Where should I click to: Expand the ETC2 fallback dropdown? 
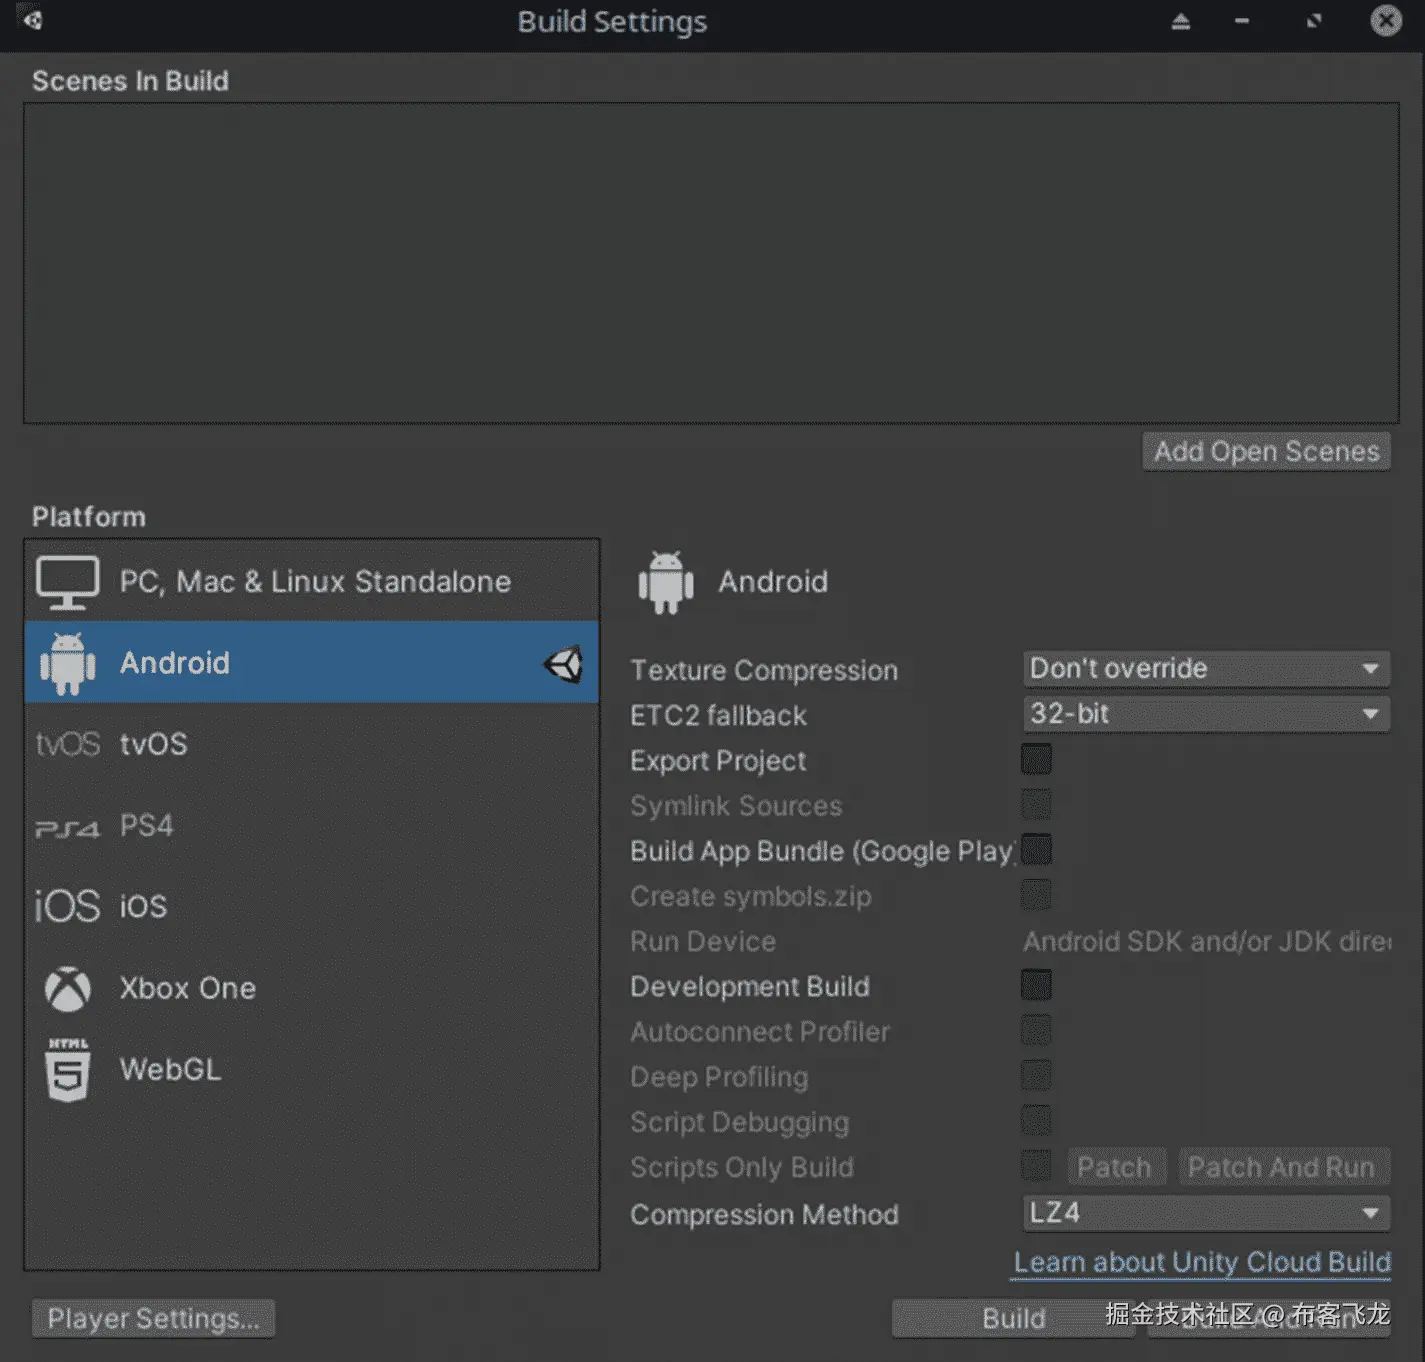pos(1205,714)
